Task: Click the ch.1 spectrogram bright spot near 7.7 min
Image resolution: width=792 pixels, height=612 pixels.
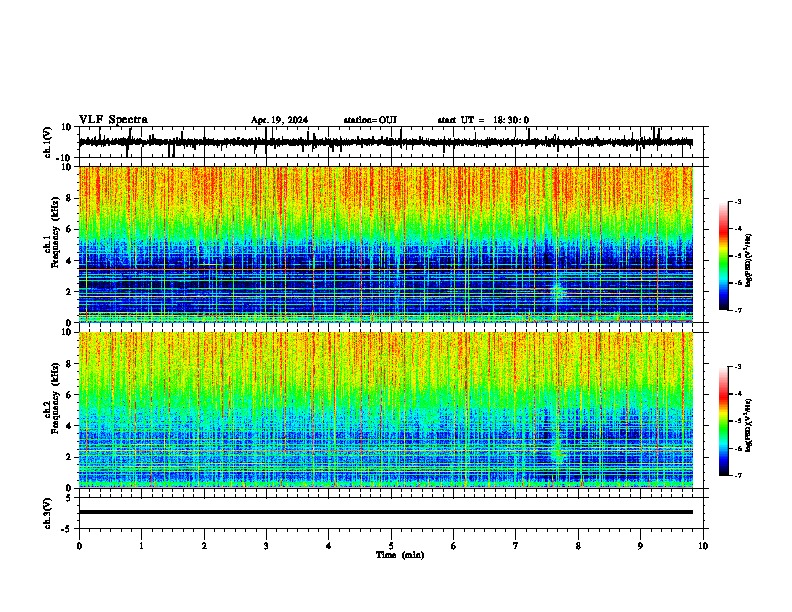Action: [x=558, y=292]
